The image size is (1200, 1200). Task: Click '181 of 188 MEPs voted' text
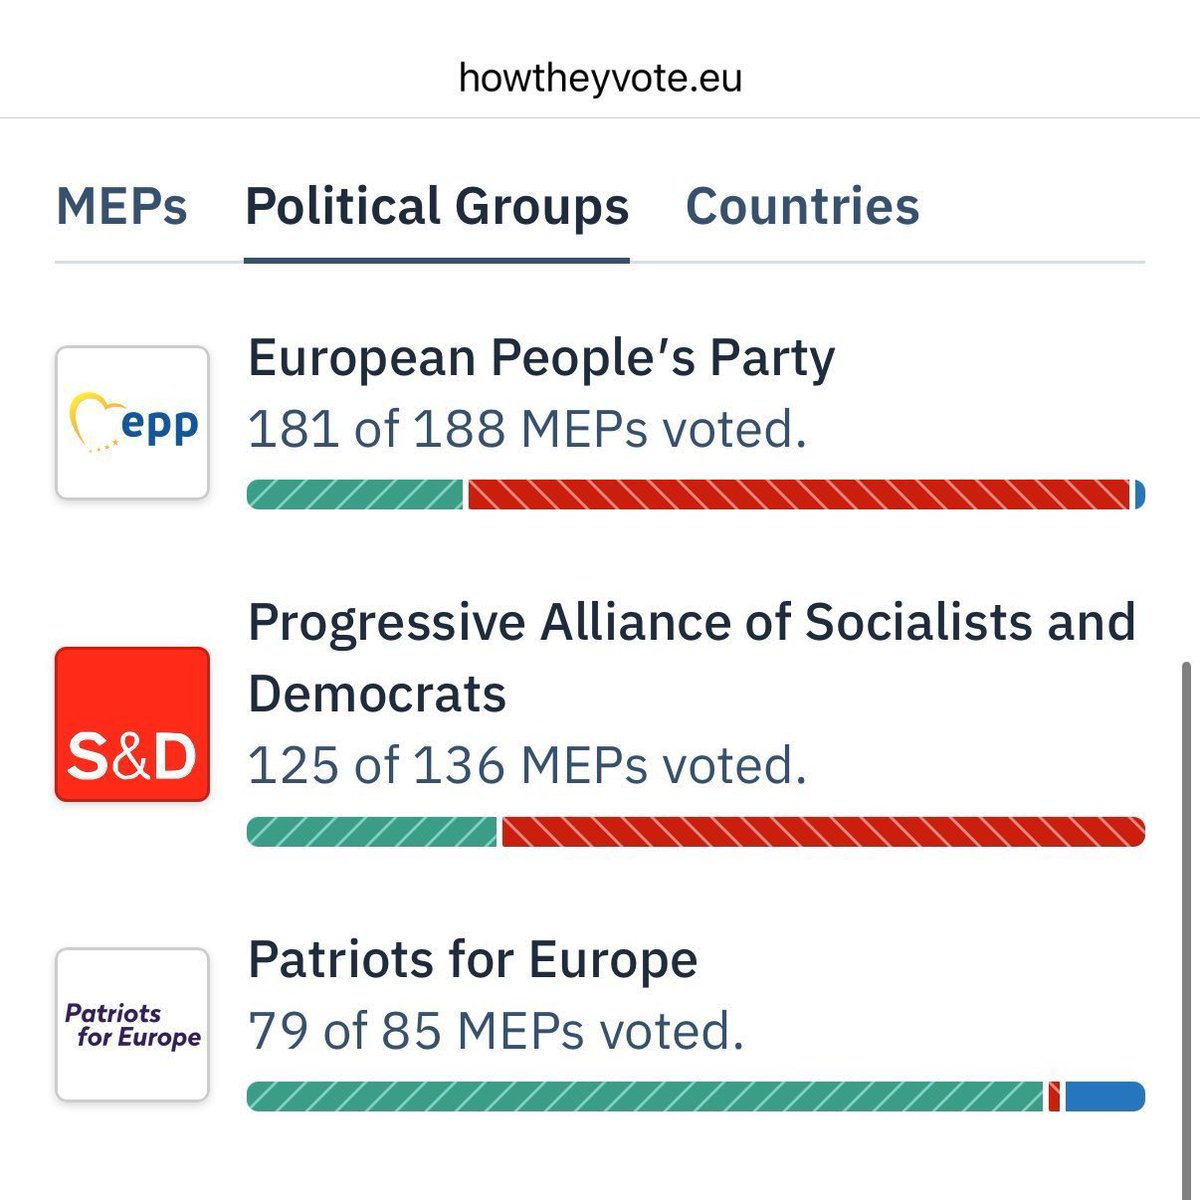(x=527, y=430)
